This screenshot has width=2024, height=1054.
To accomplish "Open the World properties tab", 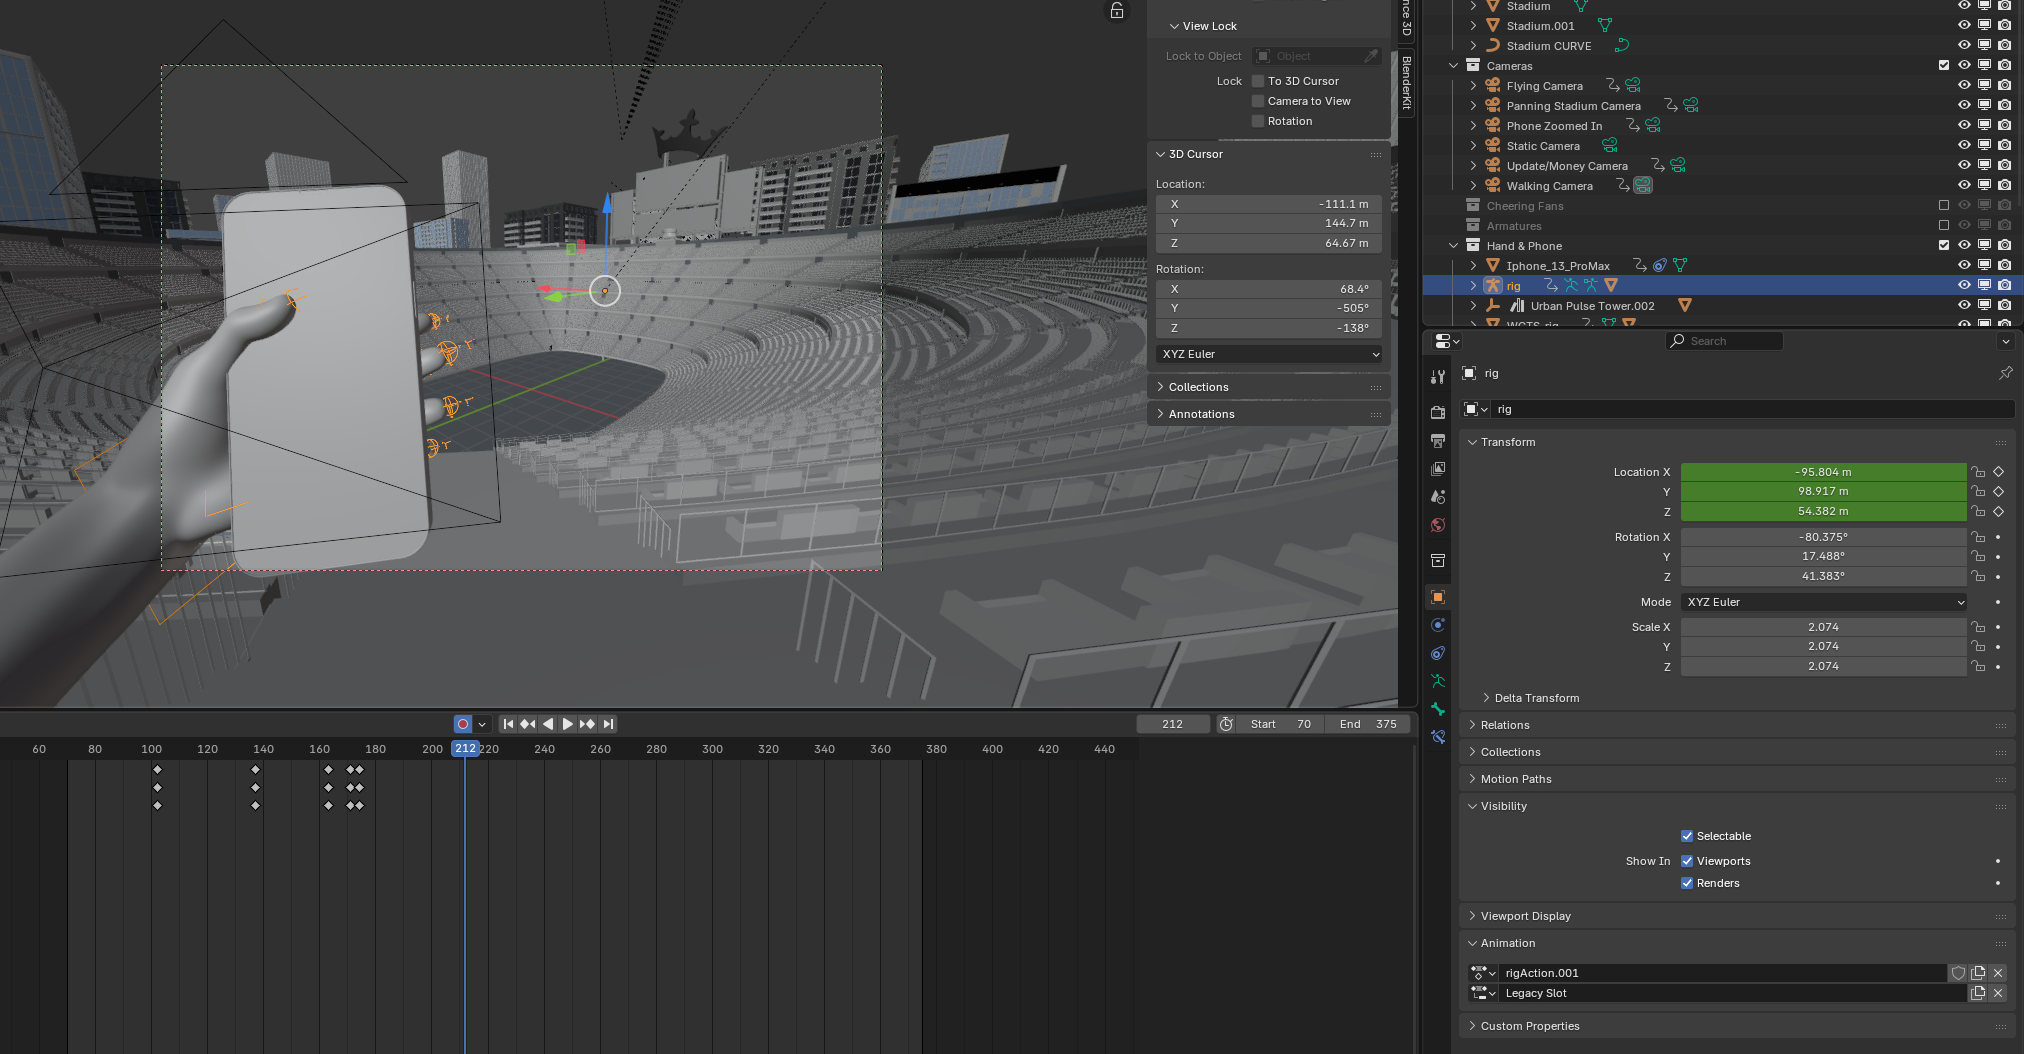I will [1438, 525].
